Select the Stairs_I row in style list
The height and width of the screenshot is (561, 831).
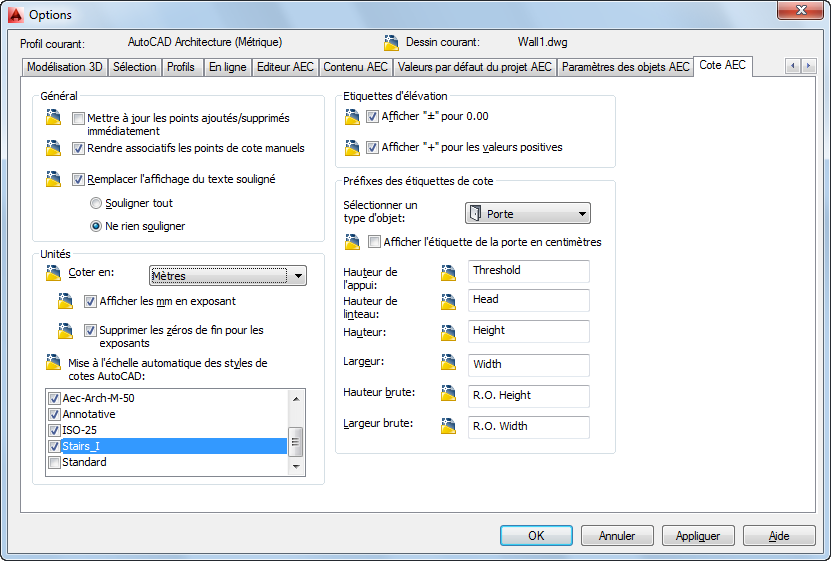click(167, 446)
